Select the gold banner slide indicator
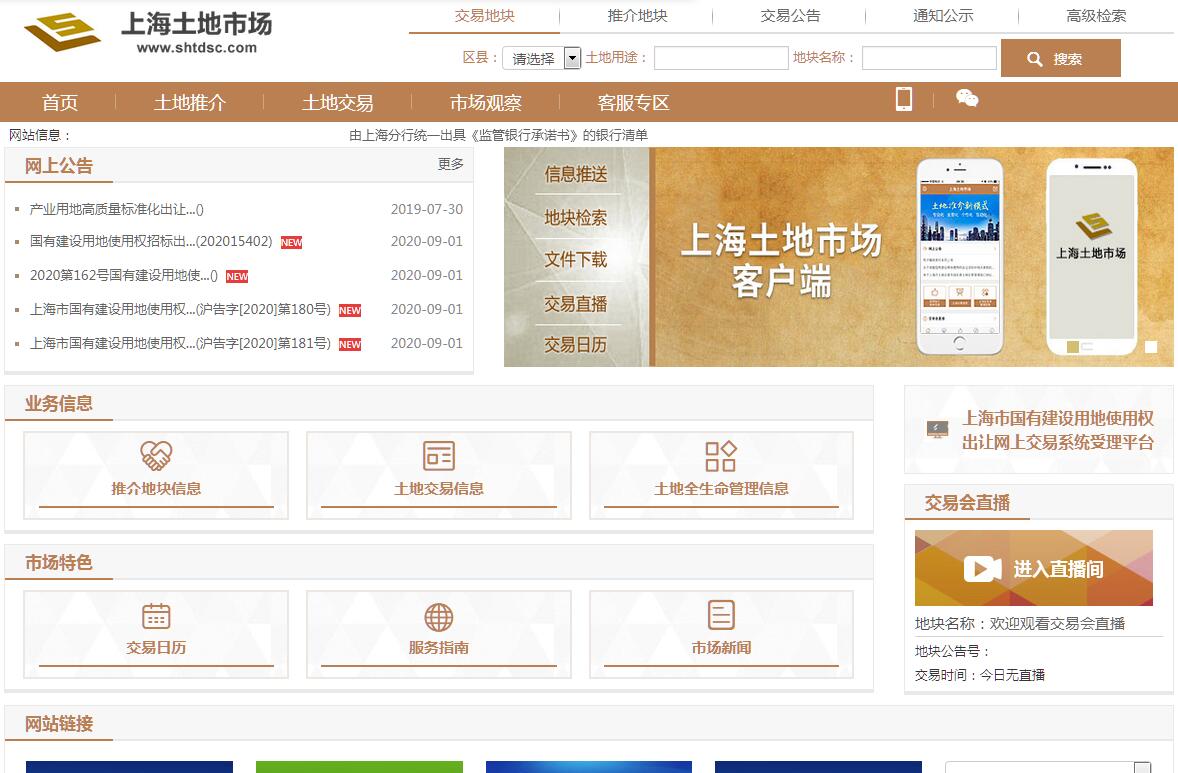Image resolution: width=1178 pixels, height=773 pixels. pyautogui.click(x=1072, y=347)
